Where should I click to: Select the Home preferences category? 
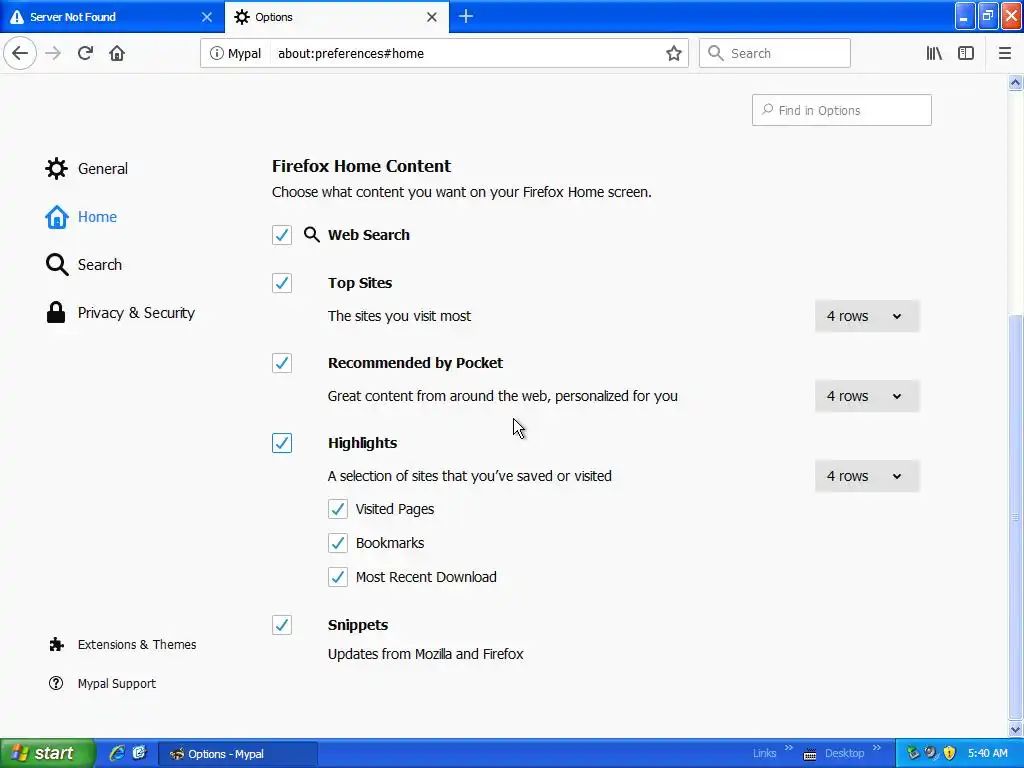[97, 217]
